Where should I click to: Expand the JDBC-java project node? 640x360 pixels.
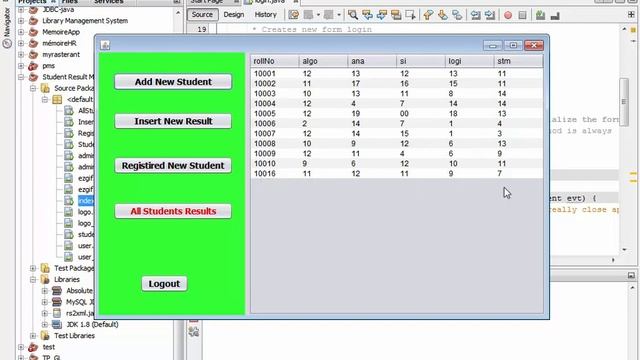(x=21, y=9)
